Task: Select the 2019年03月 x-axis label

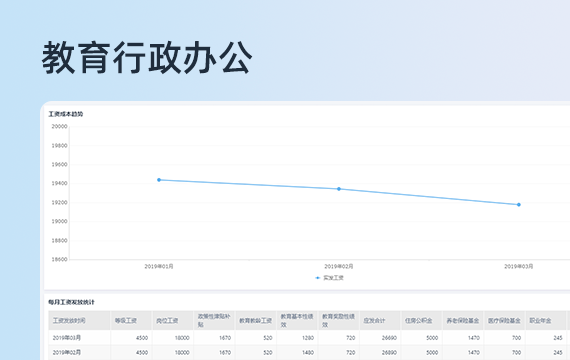Action: tap(519, 267)
